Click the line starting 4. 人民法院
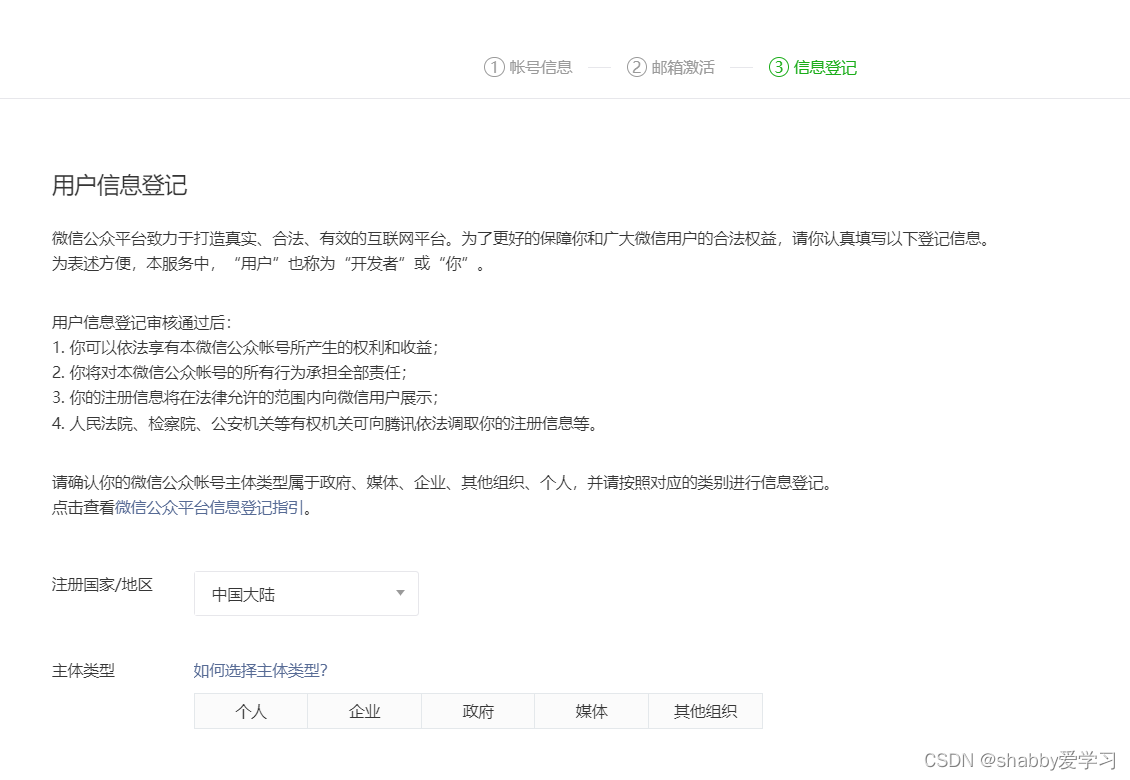1130x780 pixels. (325, 423)
